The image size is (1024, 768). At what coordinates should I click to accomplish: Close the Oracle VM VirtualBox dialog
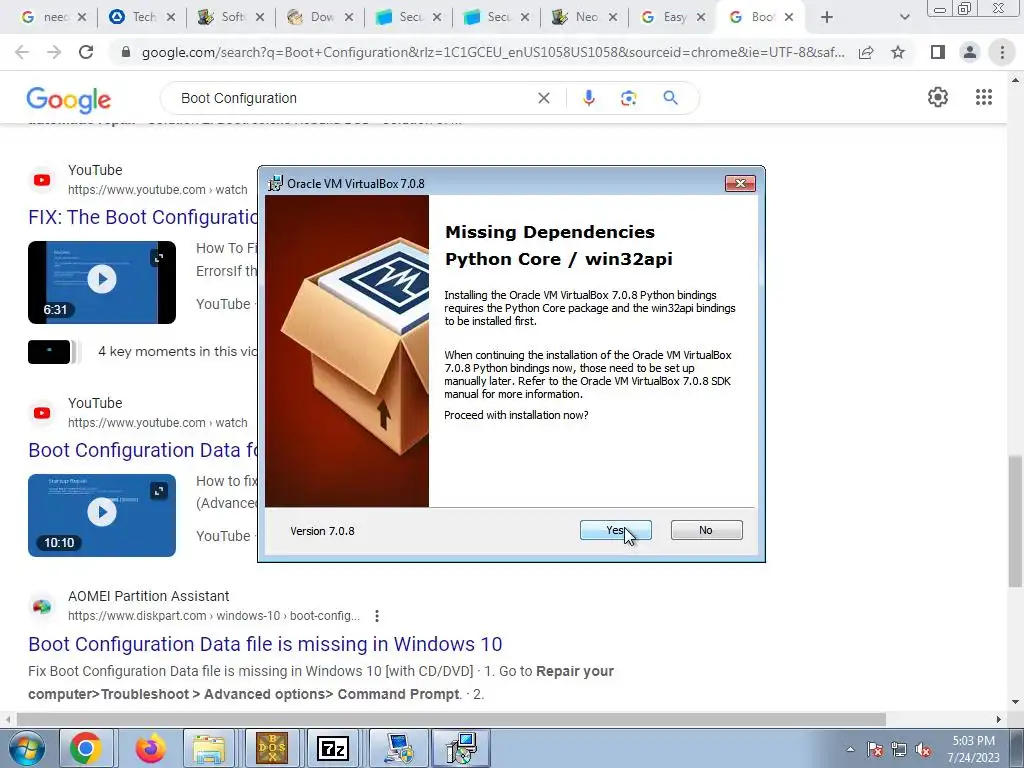coord(740,184)
